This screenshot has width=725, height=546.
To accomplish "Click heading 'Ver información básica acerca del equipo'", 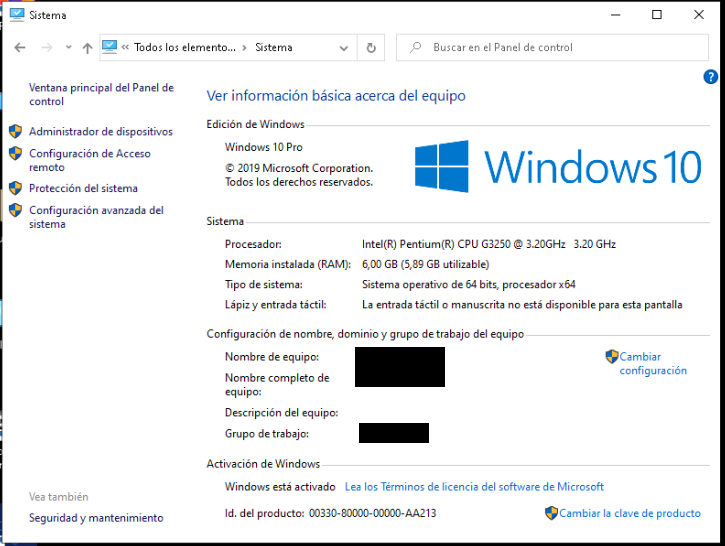I will pyautogui.click(x=336, y=96).
